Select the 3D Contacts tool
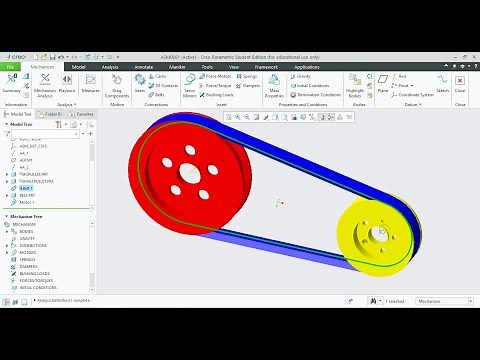The image size is (480, 360). coord(163,86)
